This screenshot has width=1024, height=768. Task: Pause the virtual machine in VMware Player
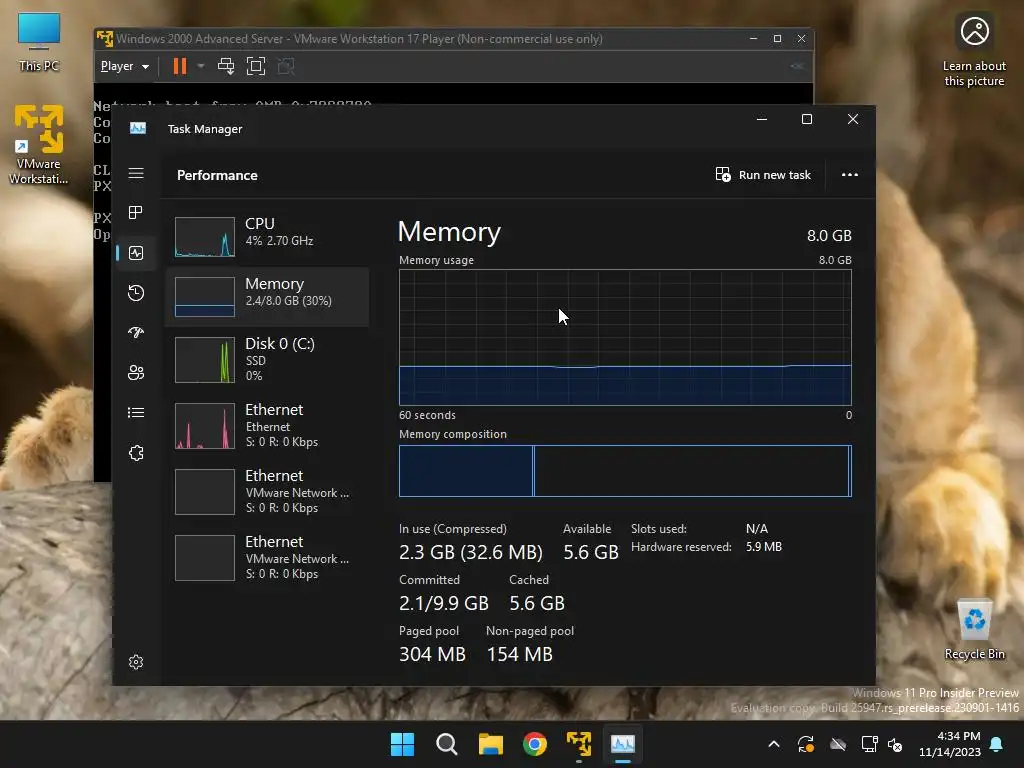[180, 66]
